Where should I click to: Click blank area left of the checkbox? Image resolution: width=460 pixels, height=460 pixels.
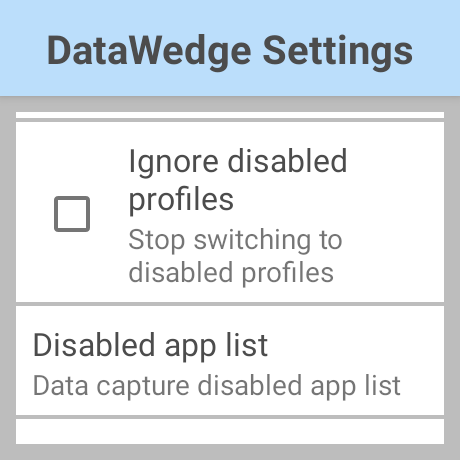click(x=35, y=214)
